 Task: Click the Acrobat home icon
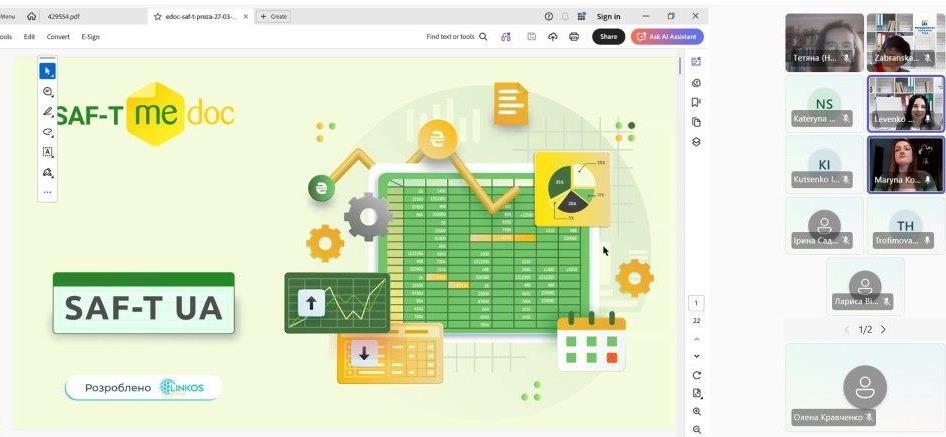tap(32, 16)
